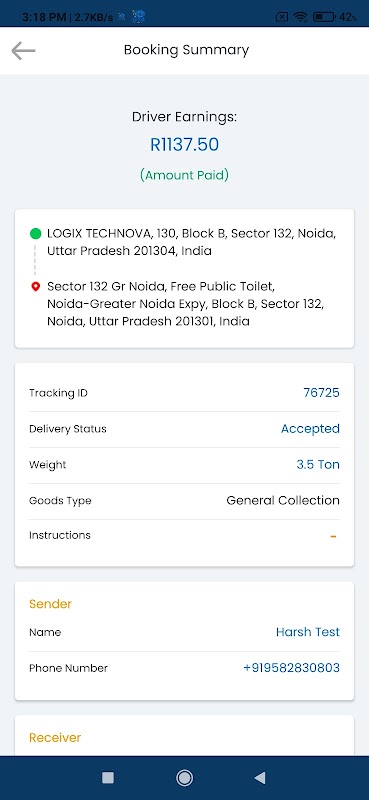Call sender phone number +919582830803

[291, 668]
